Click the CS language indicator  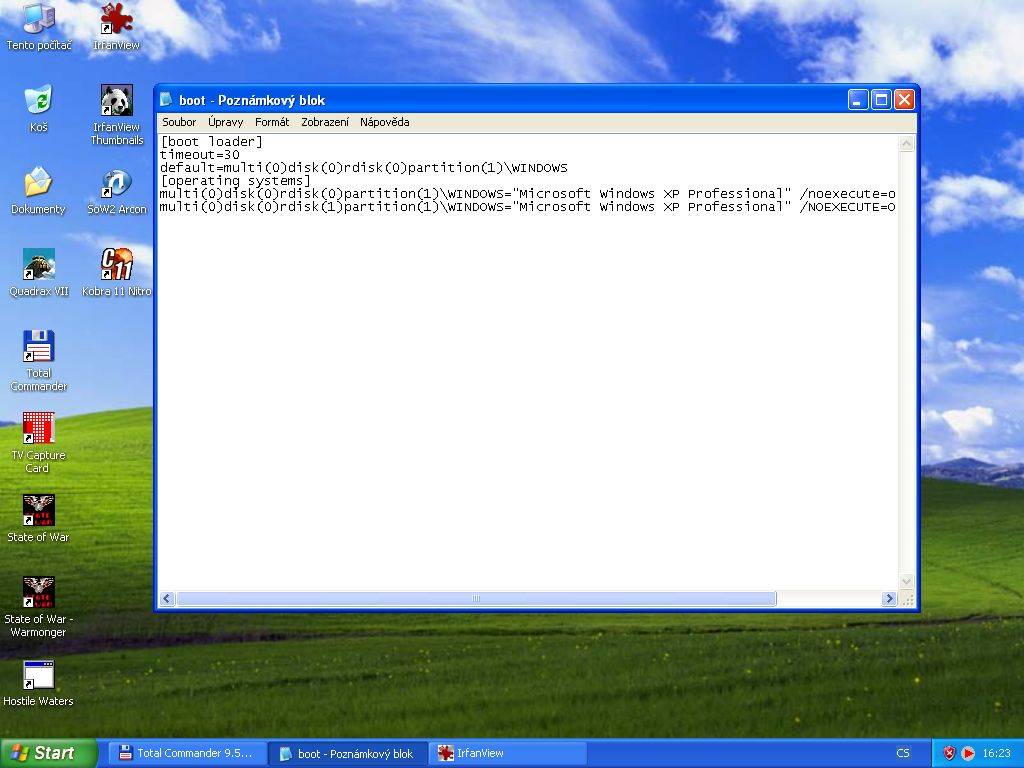click(x=903, y=753)
